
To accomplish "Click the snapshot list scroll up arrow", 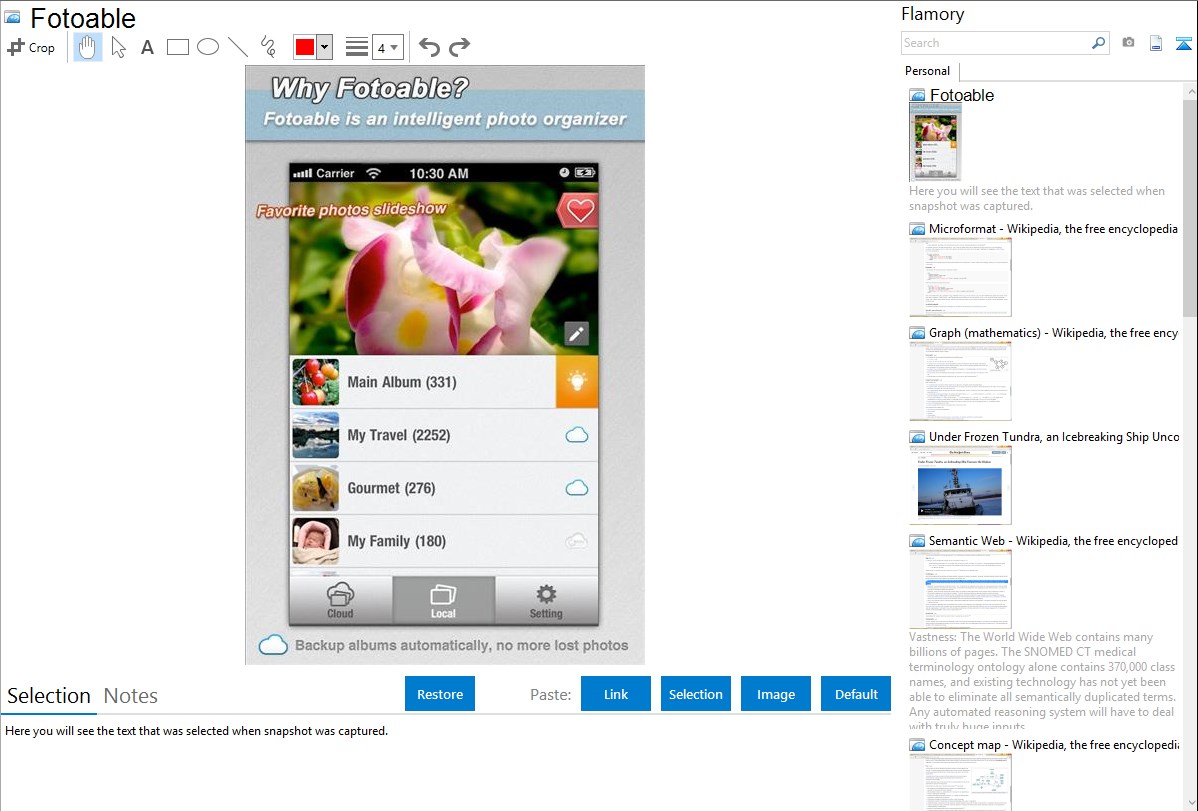I will (x=1191, y=91).
